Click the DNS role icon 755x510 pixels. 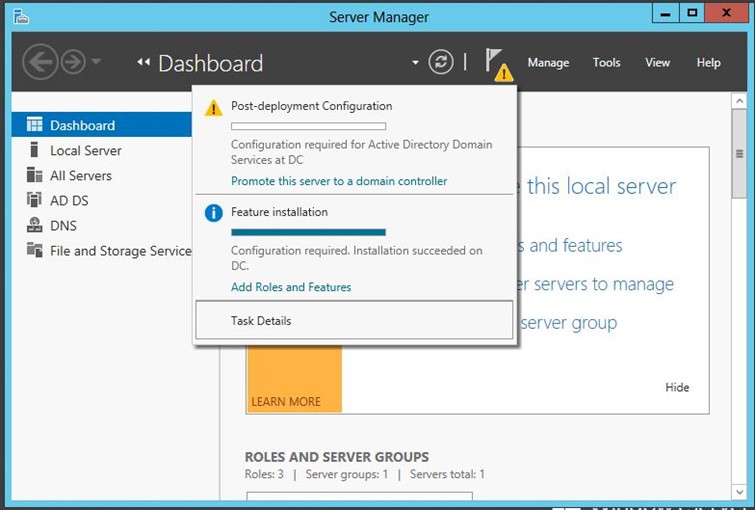[34, 225]
